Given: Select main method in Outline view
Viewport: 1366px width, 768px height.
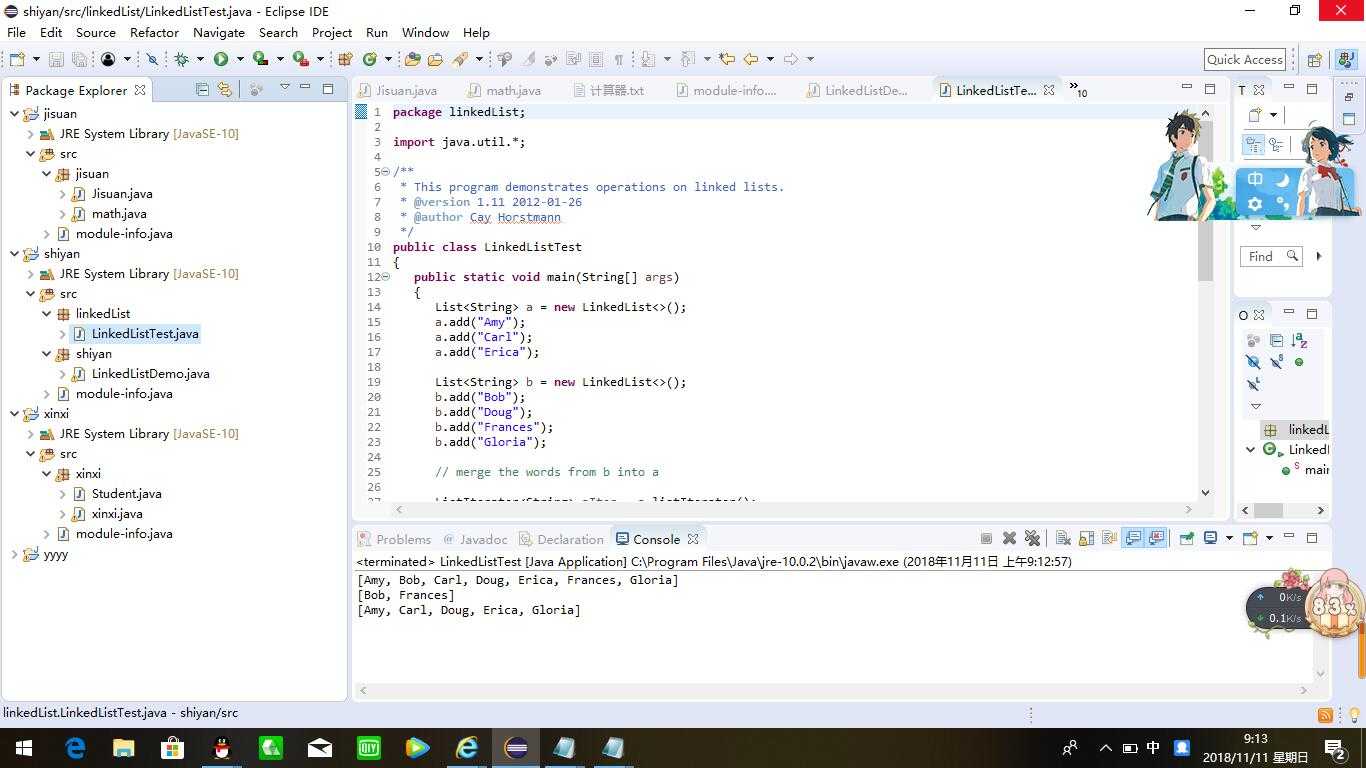Looking at the screenshot, I should 1306,469.
